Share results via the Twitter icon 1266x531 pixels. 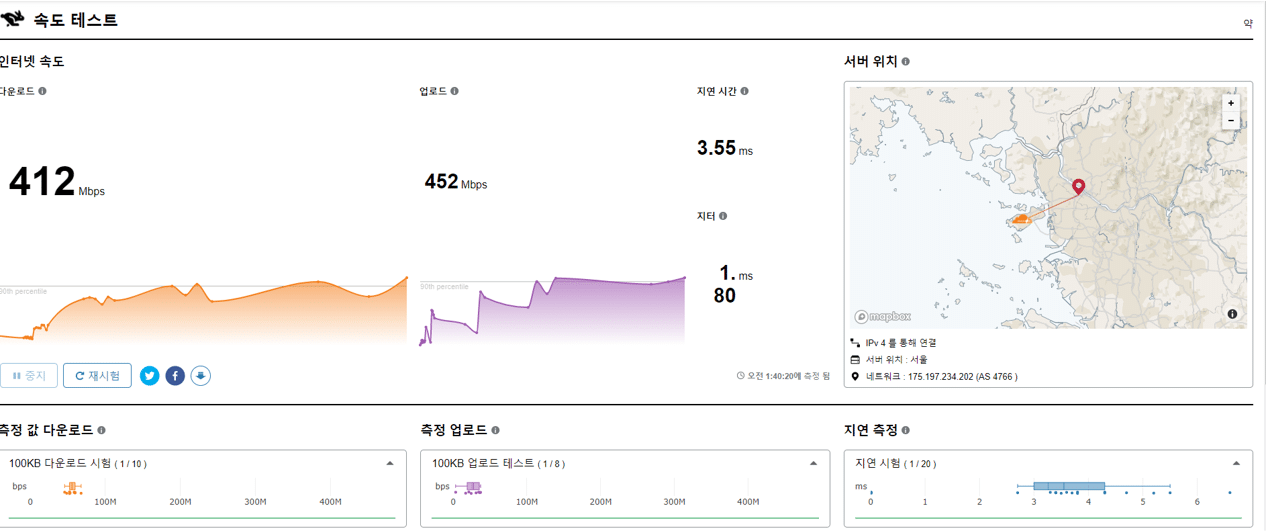point(150,376)
